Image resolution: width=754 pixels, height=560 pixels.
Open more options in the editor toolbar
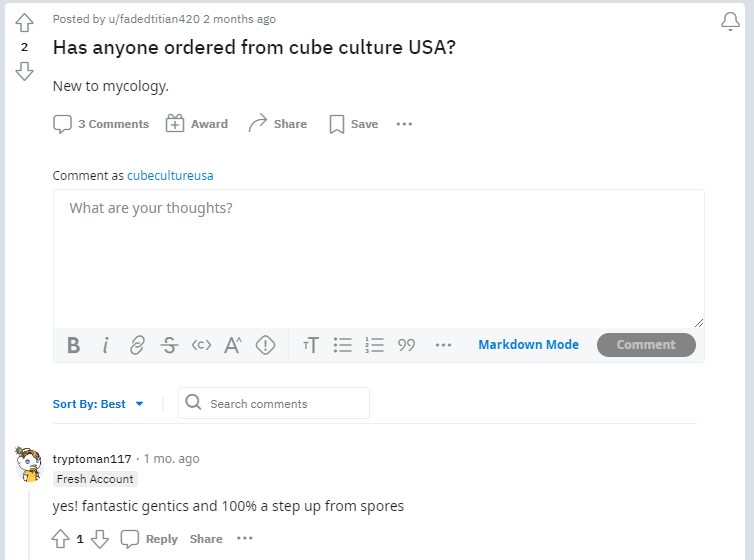tap(443, 345)
